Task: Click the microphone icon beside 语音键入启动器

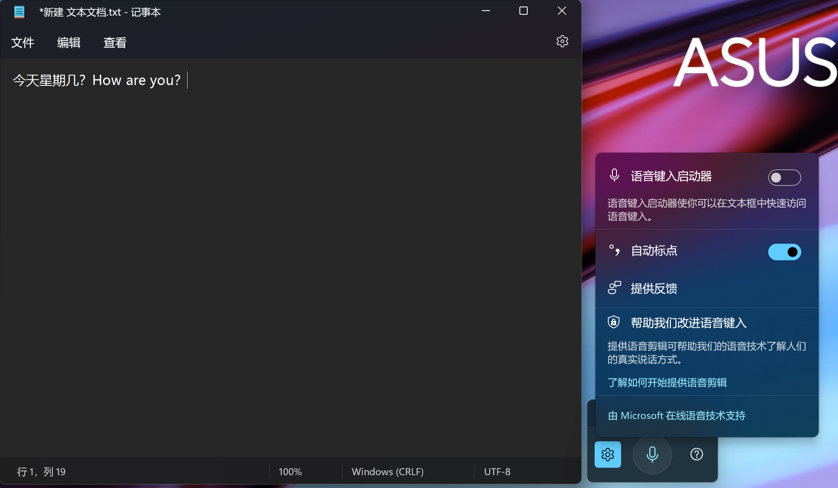Action: click(x=614, y=175)
